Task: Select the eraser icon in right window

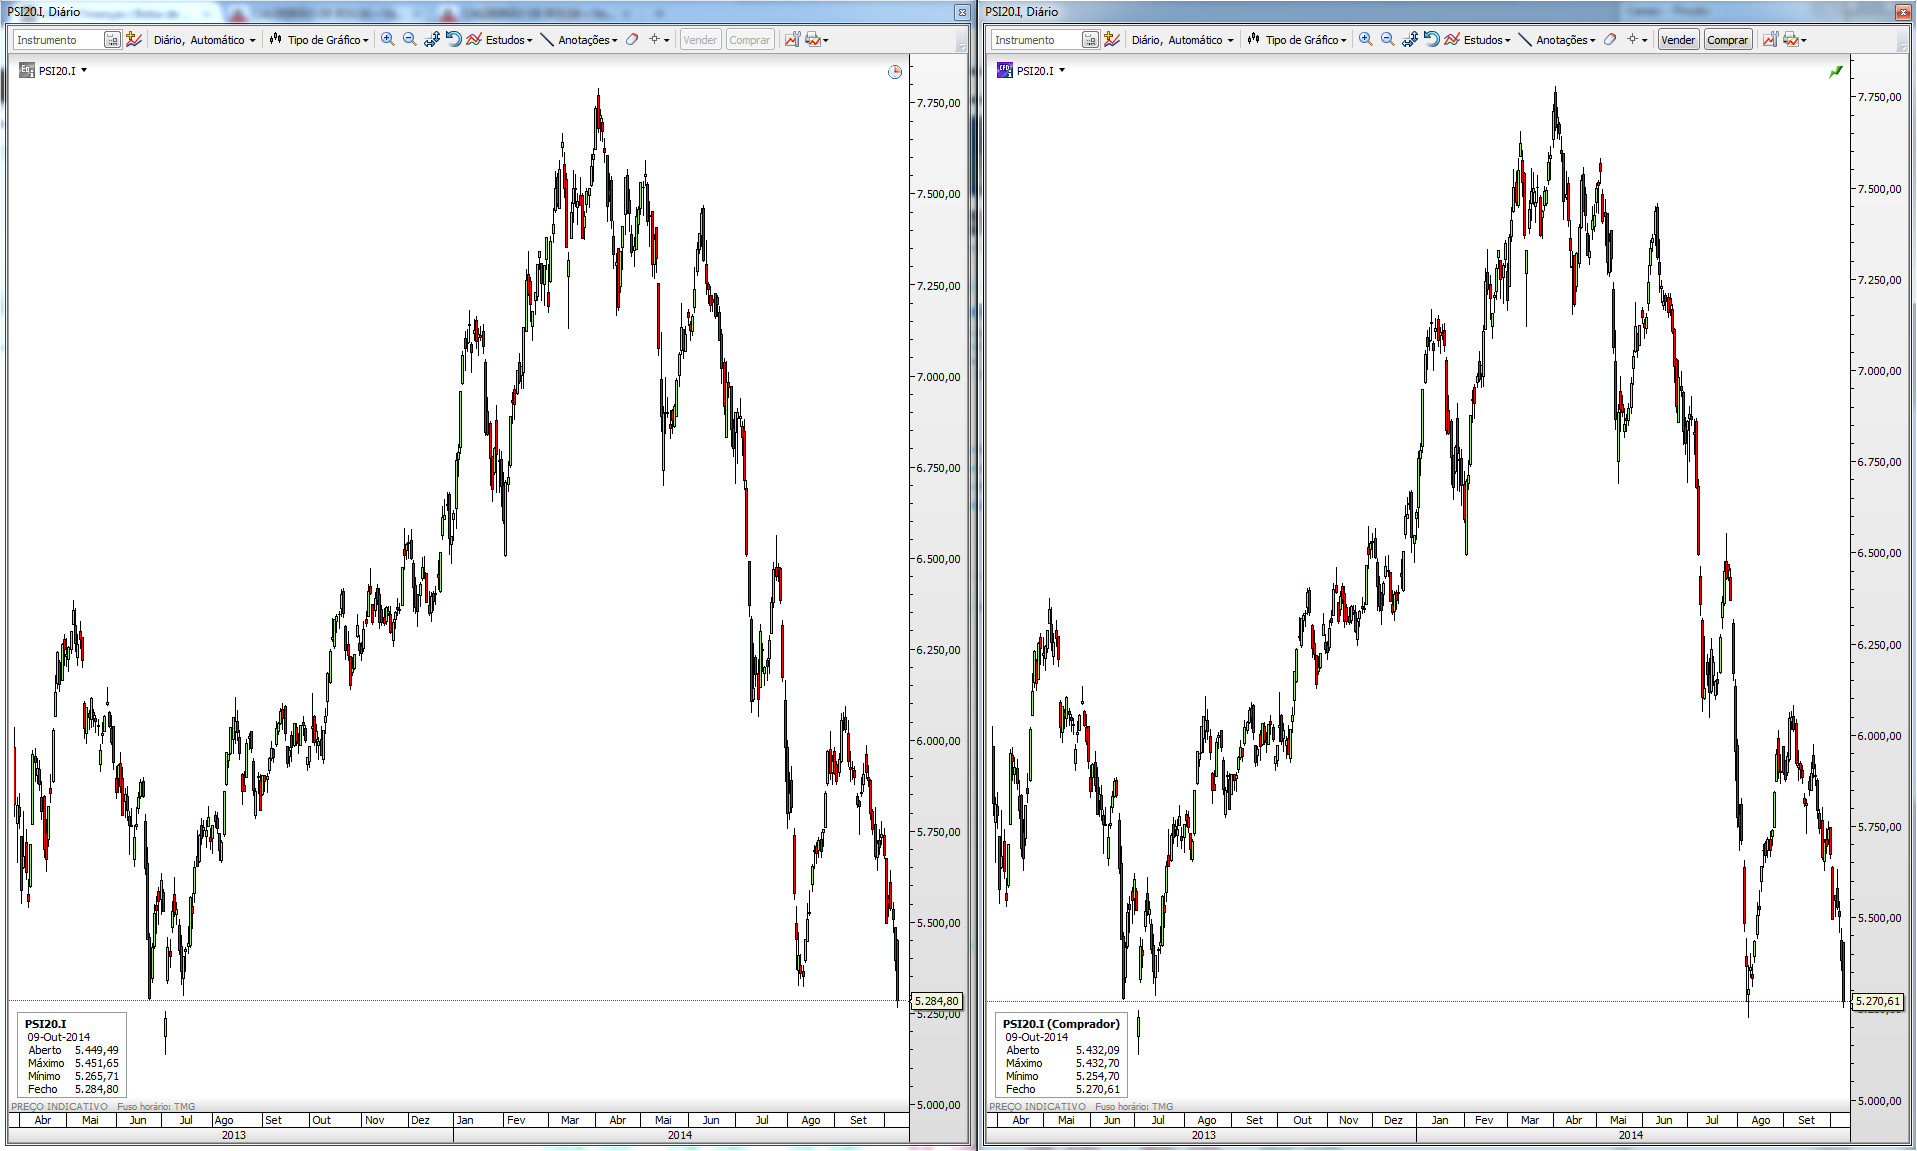Action: (1610, 40)
